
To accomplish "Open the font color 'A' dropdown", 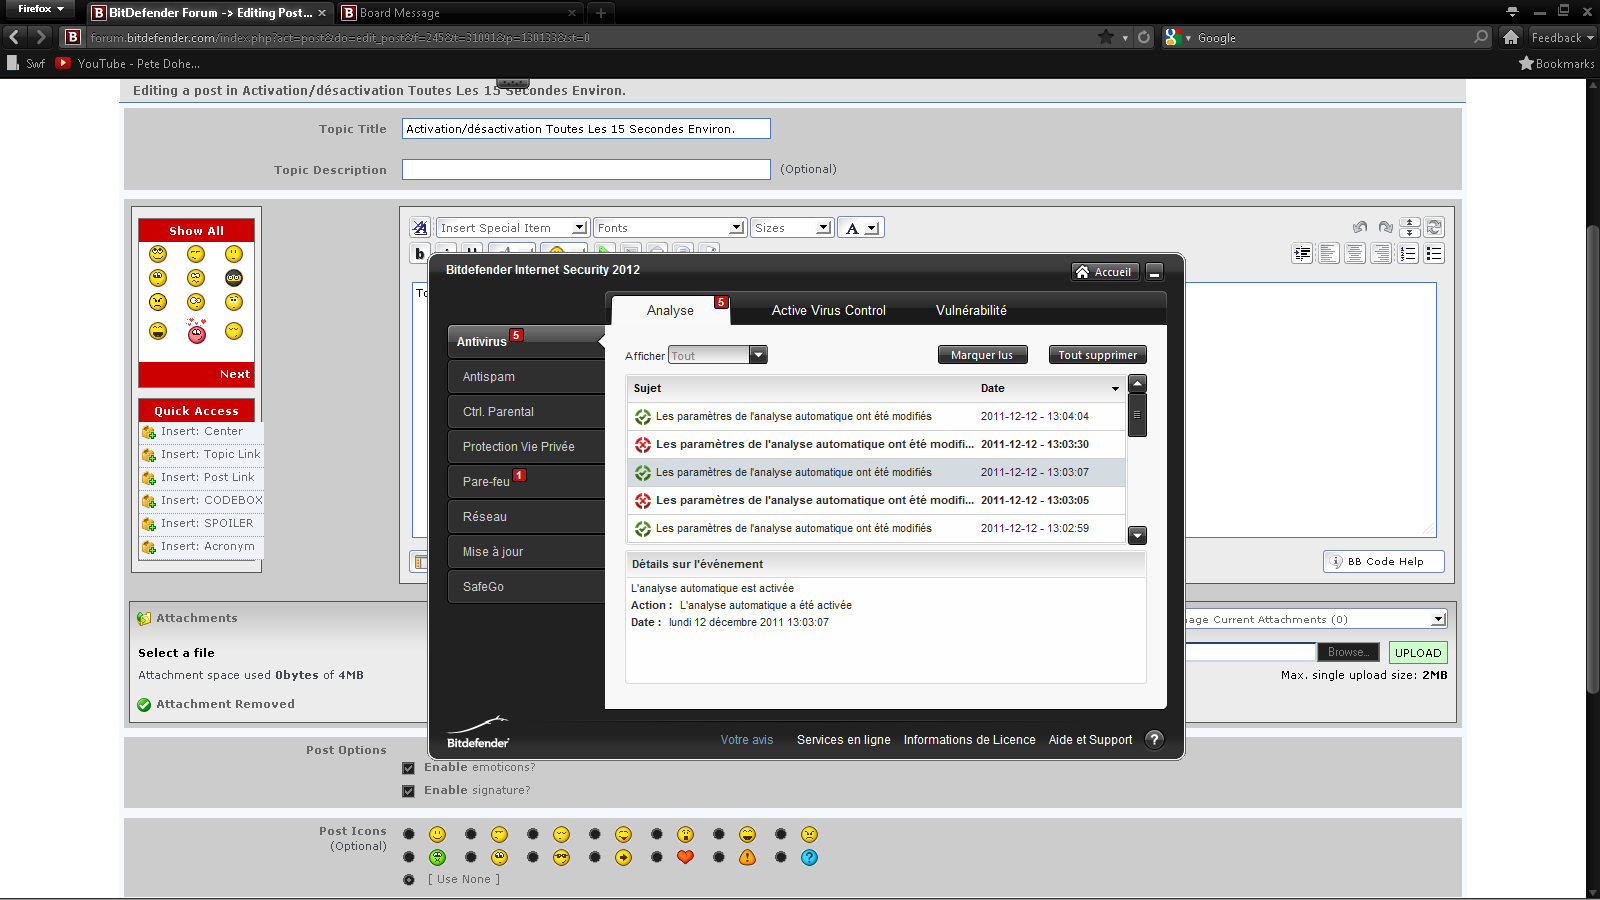I will click(860, 228).
